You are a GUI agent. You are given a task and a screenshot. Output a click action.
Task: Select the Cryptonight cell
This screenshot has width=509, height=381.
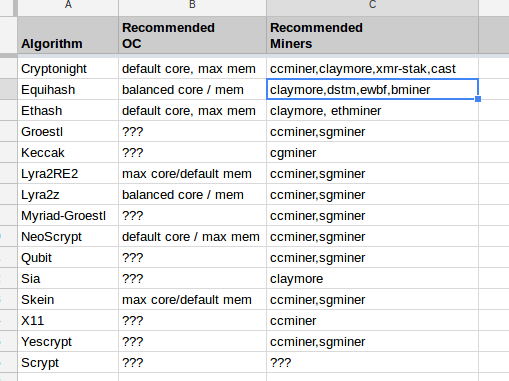(x=68, y=69)
